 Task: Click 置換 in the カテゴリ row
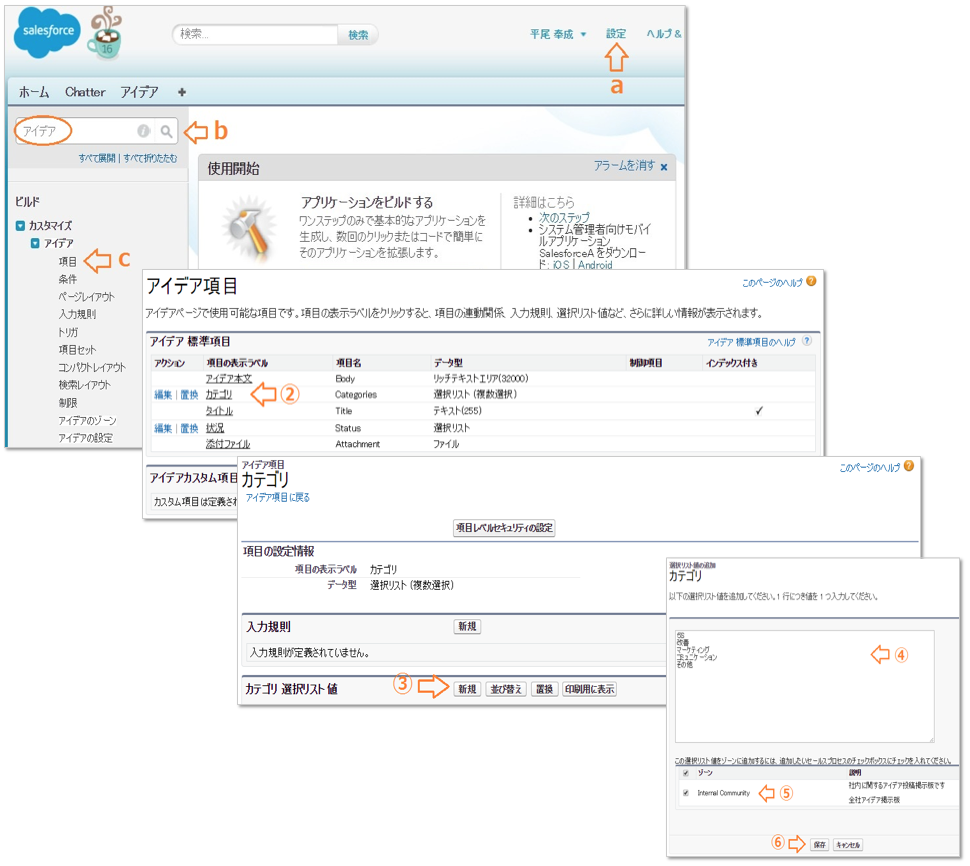coord(189,395)
